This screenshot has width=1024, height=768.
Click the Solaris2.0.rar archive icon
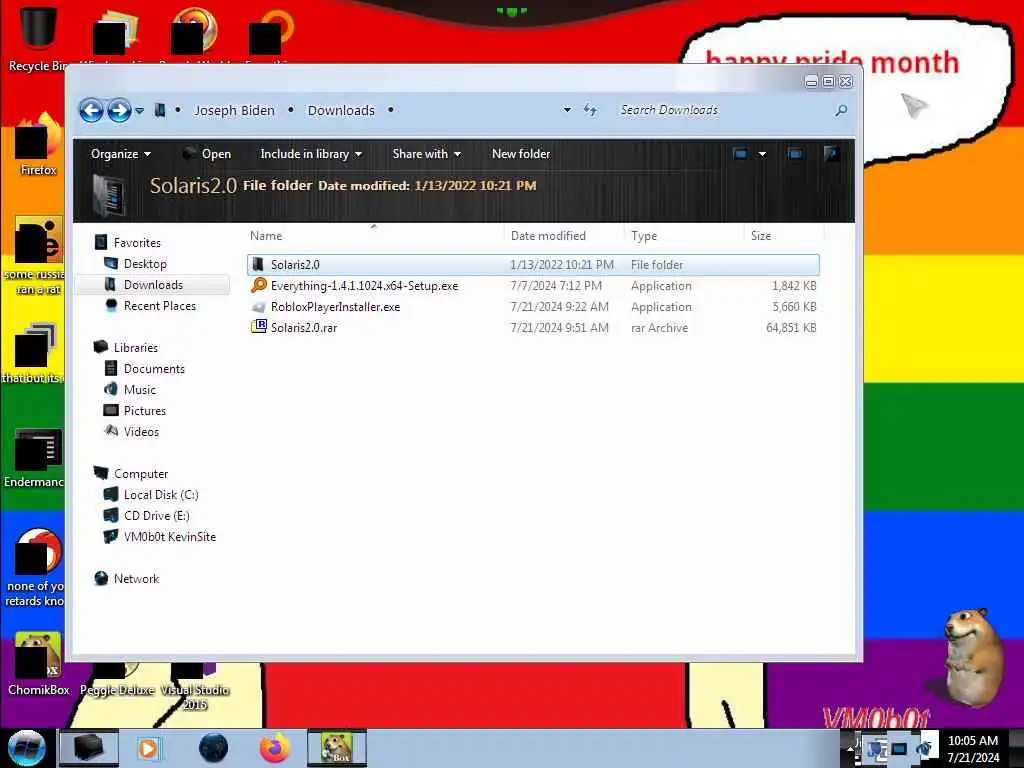coord(259,327)
